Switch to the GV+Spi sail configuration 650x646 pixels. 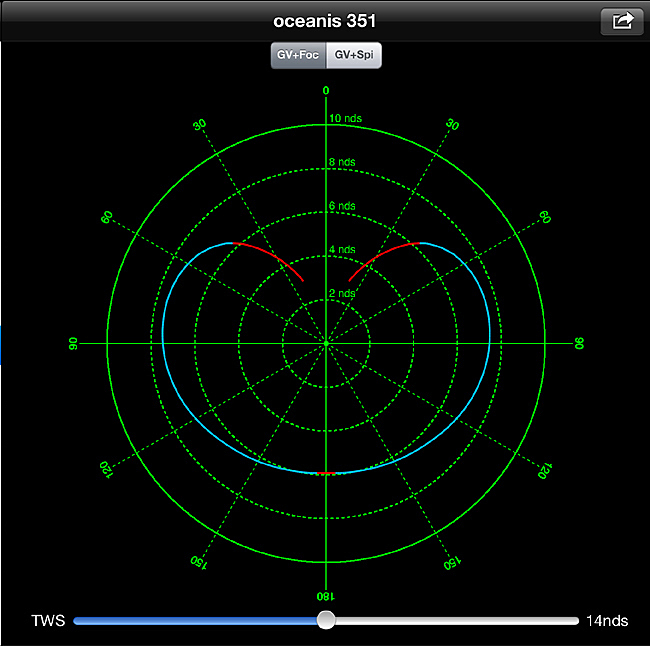354,55
